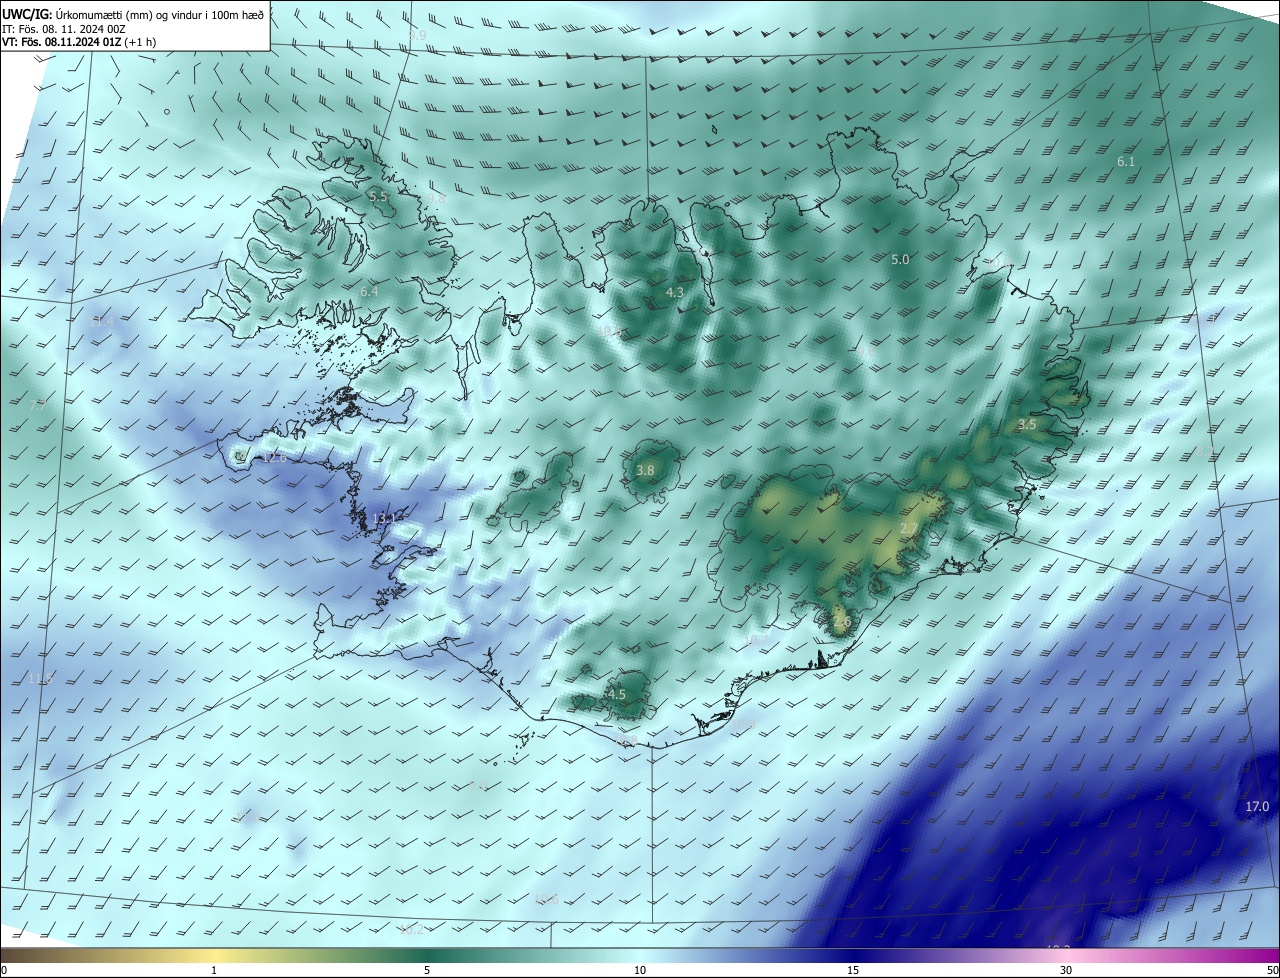Image resolution: width=1280 pixels, height=978 pixels.
Task: Click the legend tick label 30
Action: 1066,971
